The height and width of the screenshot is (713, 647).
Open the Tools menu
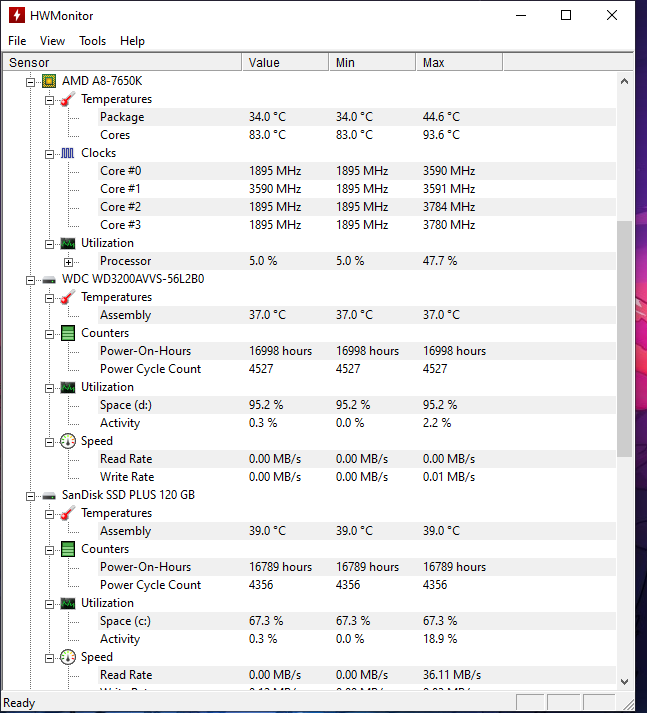click(92, 41)
